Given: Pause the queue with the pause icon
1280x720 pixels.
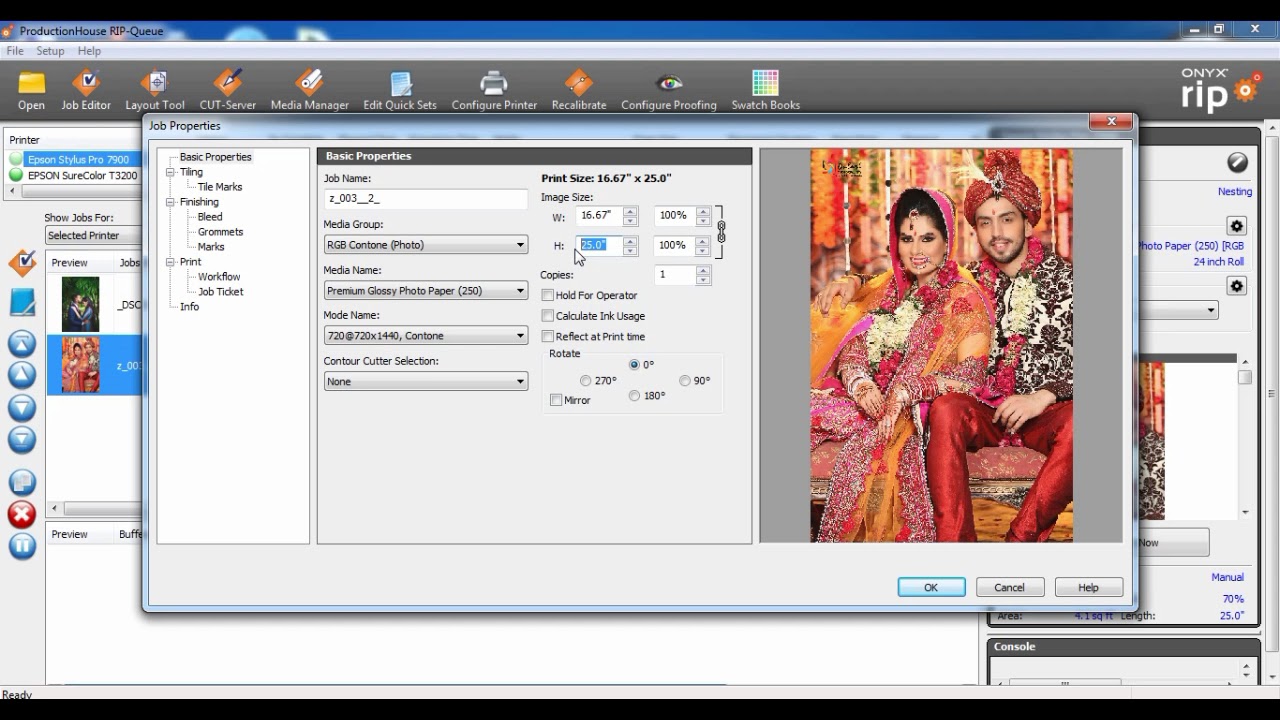Looking at the screenshot, I should coord(22,546).
